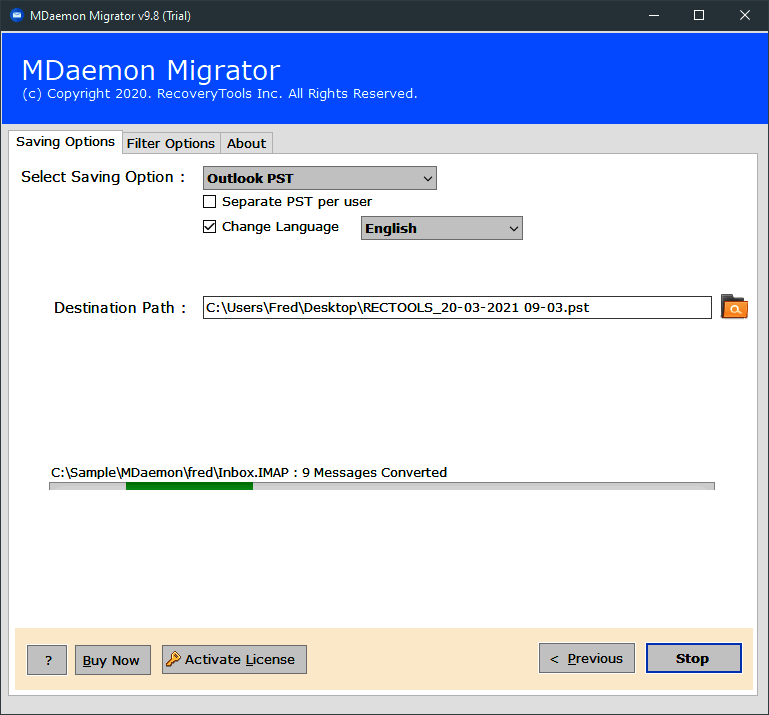Viewport: 769px width, 715px height.
Task: Open the About tab
Action: click(246, 143)
